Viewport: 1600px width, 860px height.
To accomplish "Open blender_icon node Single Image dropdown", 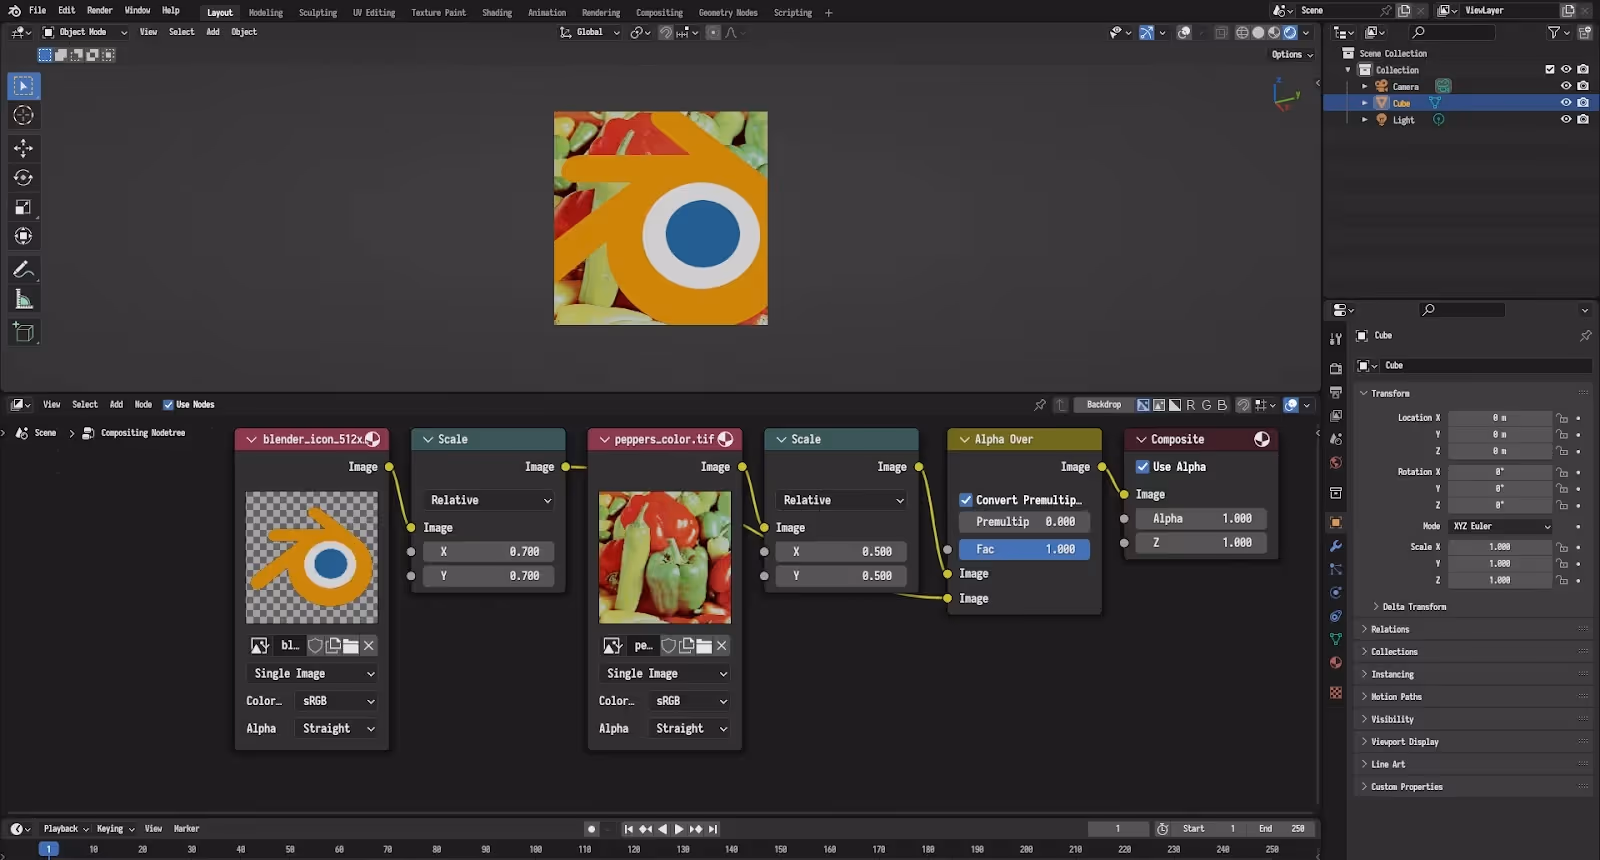I will (x=312, y=674).
